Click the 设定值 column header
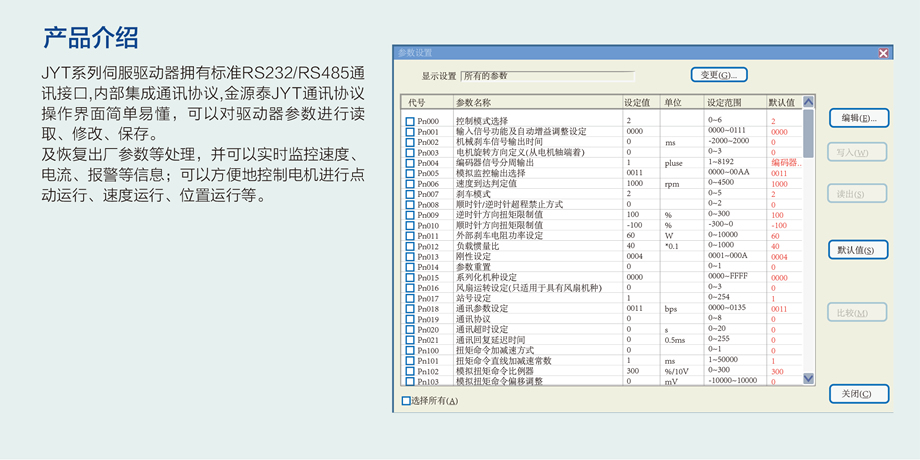 (x=640, y=102)
